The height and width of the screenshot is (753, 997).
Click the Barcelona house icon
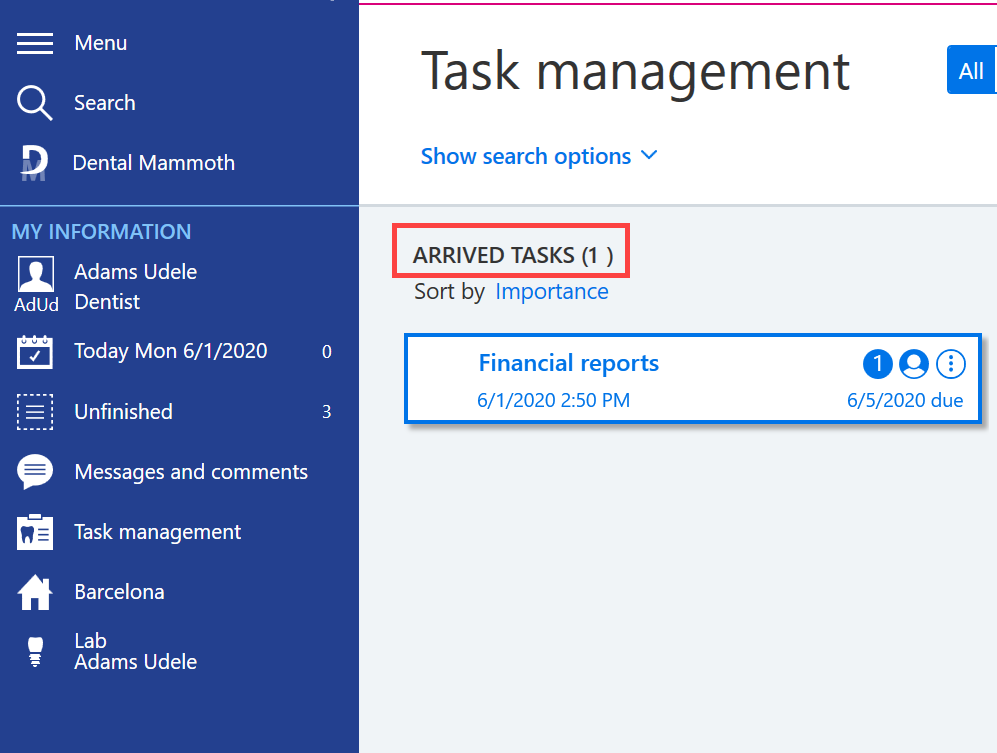click(35, 592)
